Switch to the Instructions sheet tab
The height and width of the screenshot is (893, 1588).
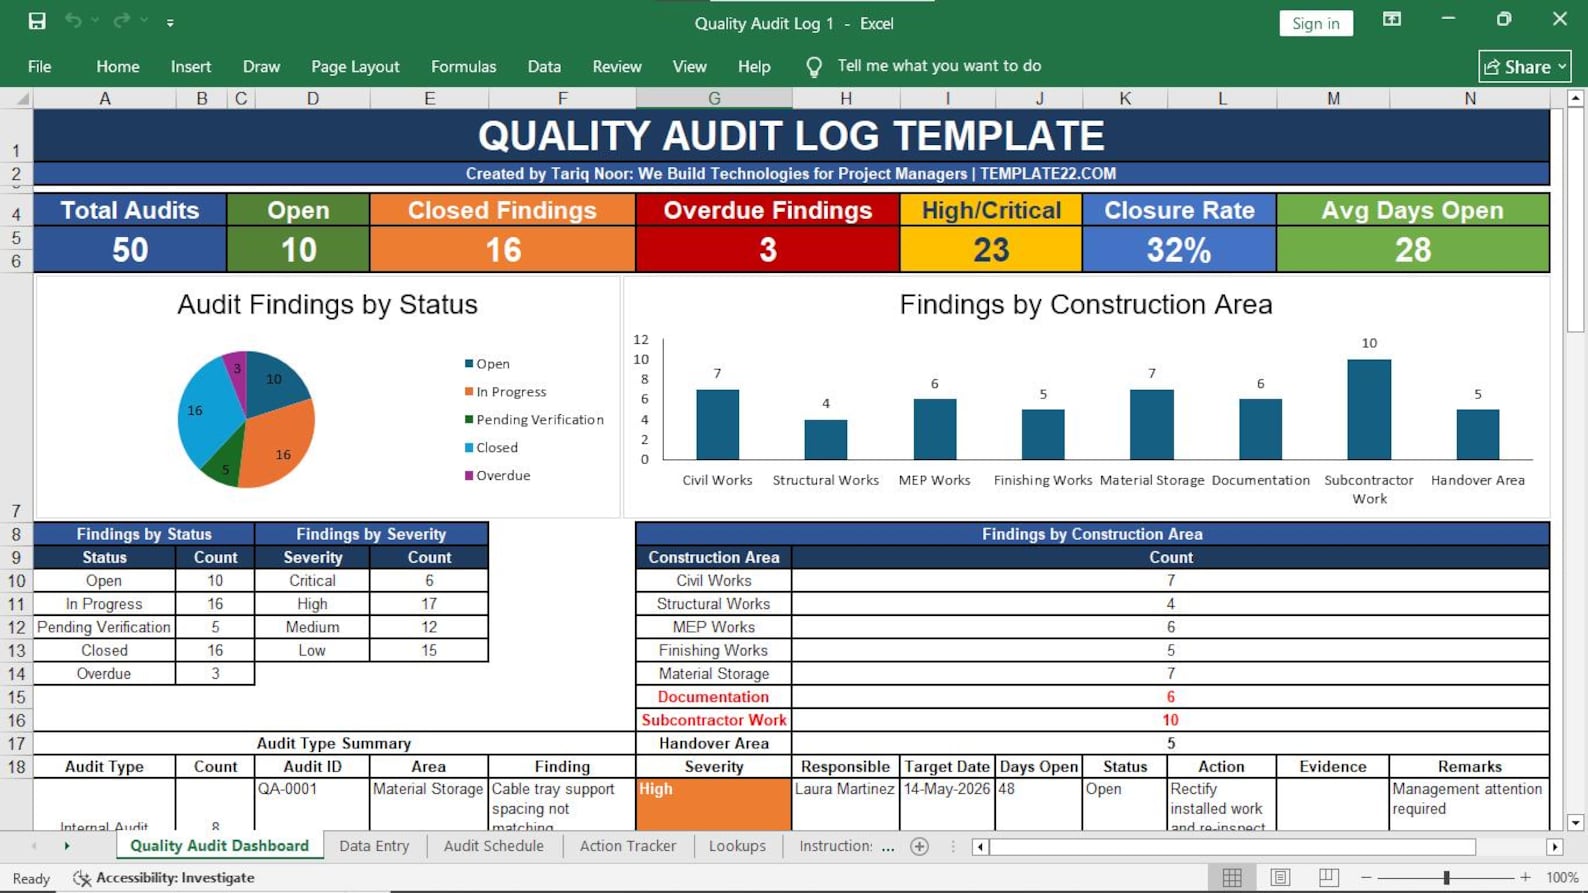click(836, 846)
